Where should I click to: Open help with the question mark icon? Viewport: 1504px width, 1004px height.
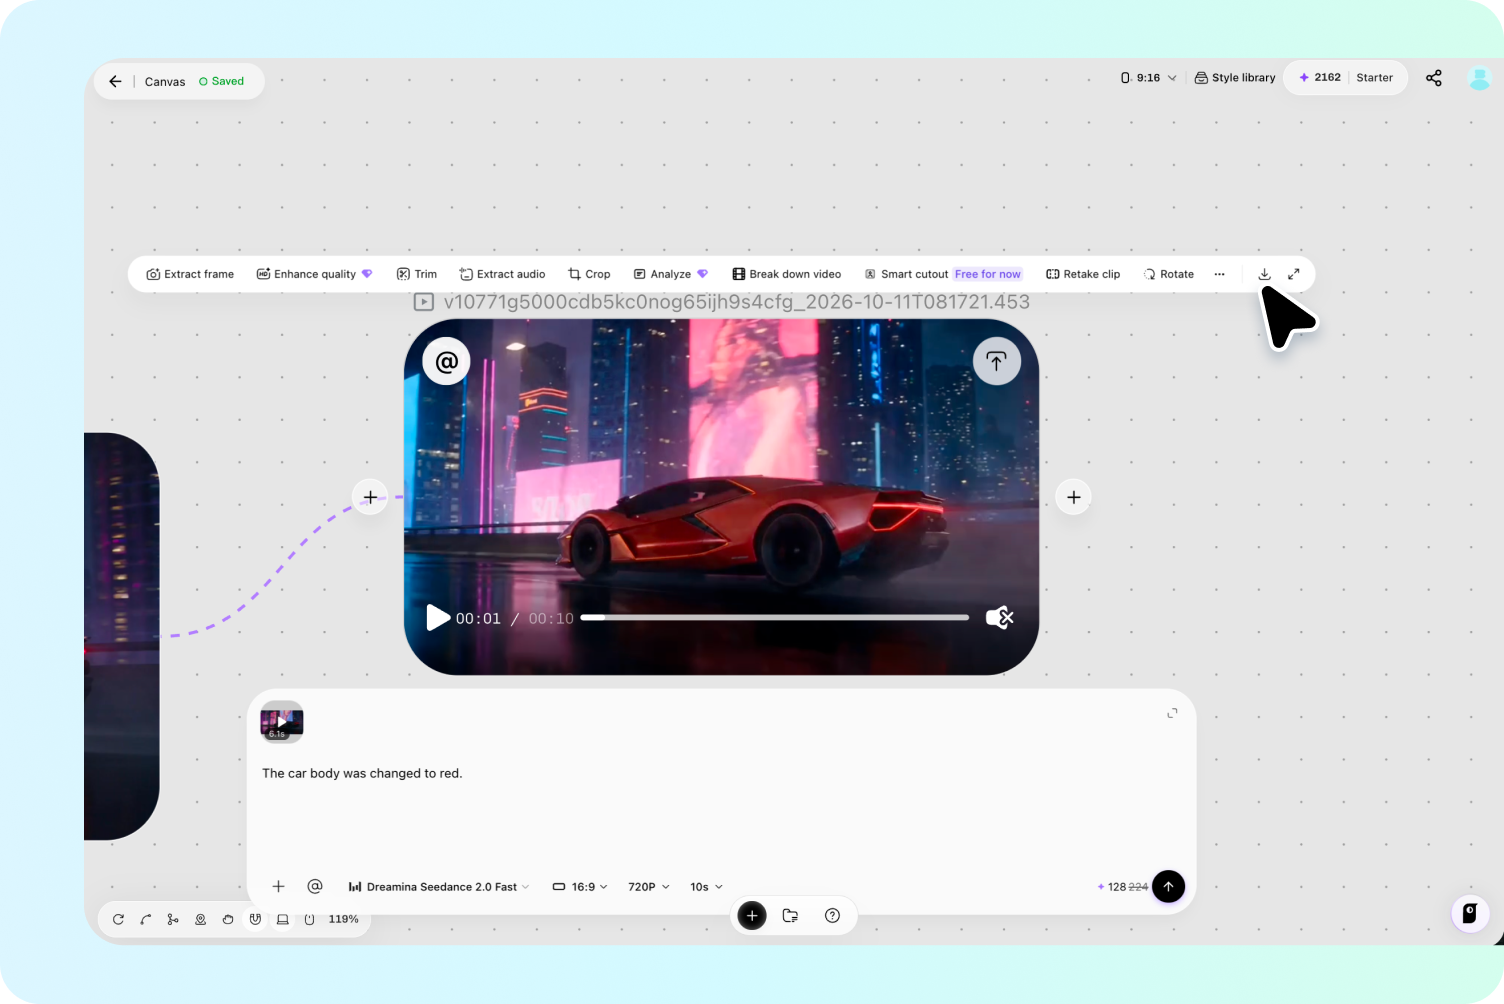coord(832,915)
